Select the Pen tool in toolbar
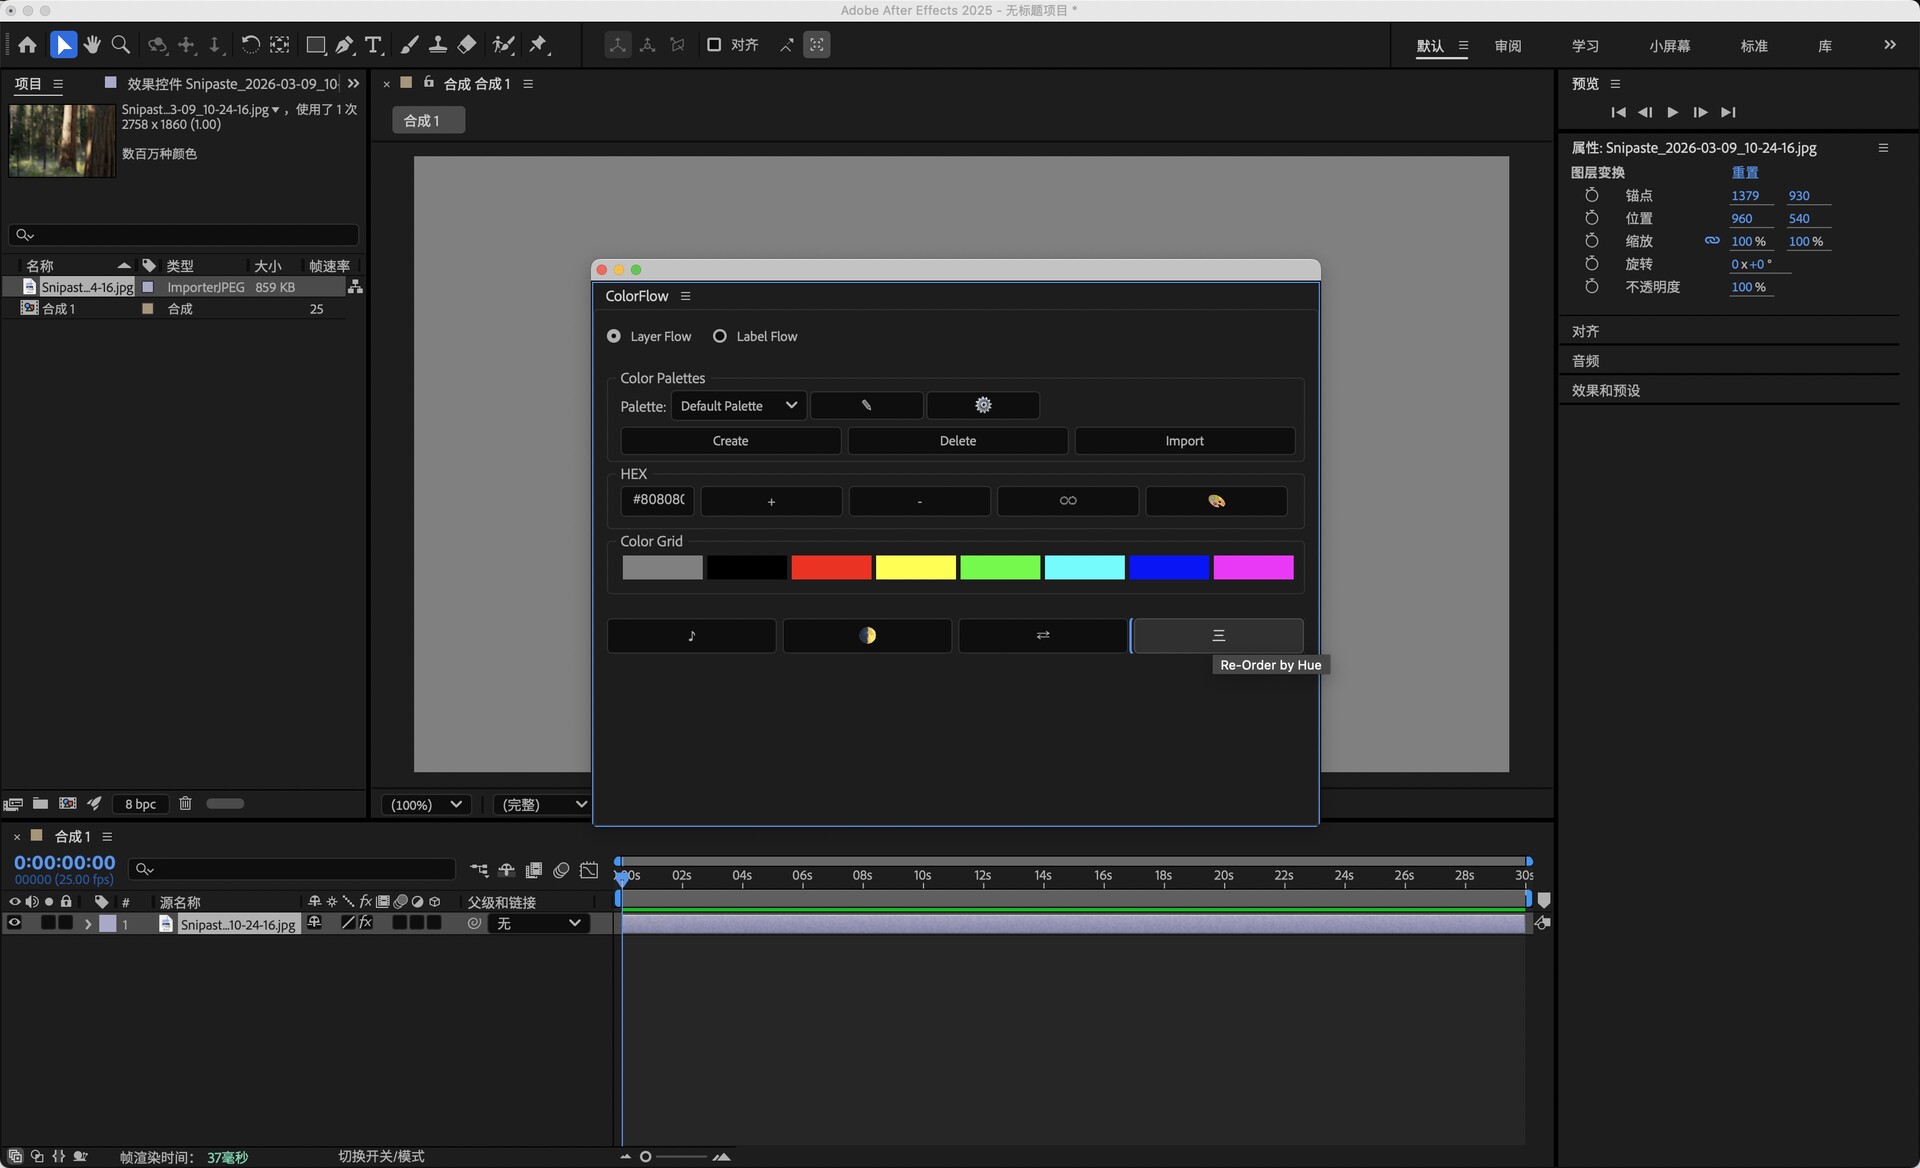 (344, 45)
